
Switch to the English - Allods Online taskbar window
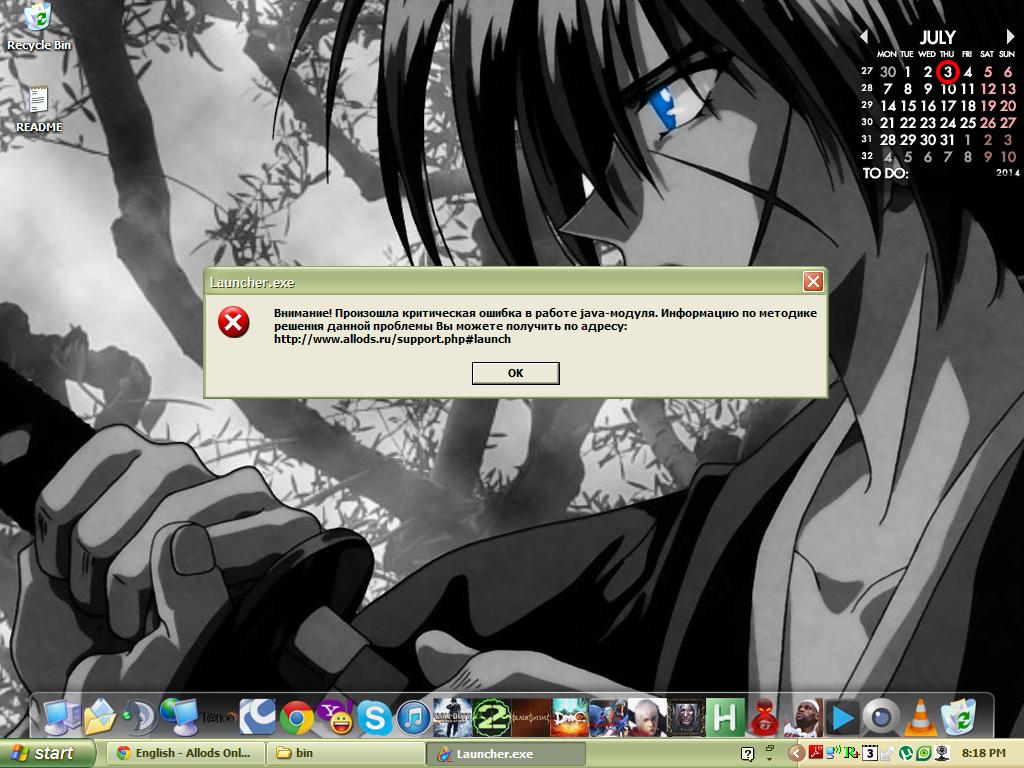tap(187, 753)
